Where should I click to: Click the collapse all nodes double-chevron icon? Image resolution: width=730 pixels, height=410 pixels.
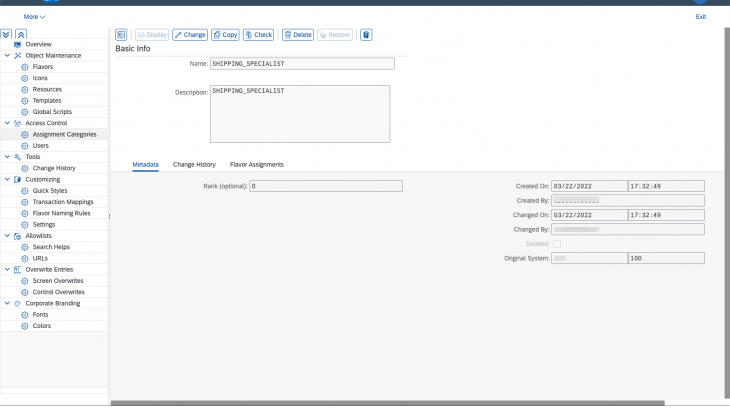pos(21,34)
